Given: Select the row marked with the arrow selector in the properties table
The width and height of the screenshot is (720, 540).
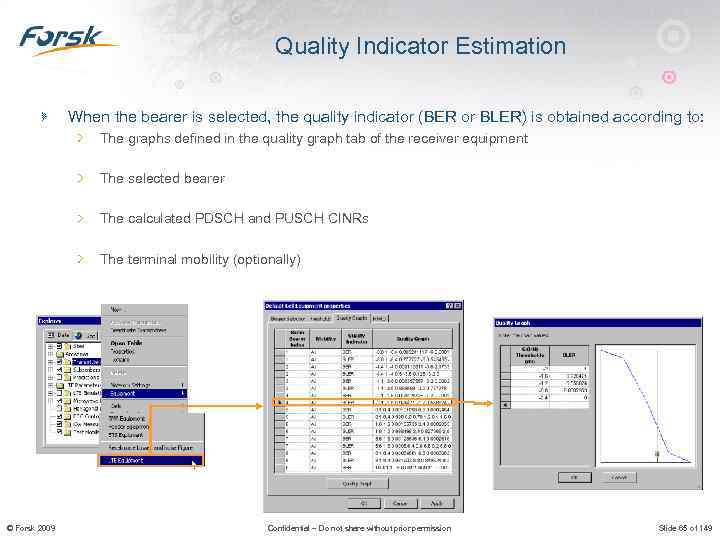Looking at the screenshot, I should 363,402.
